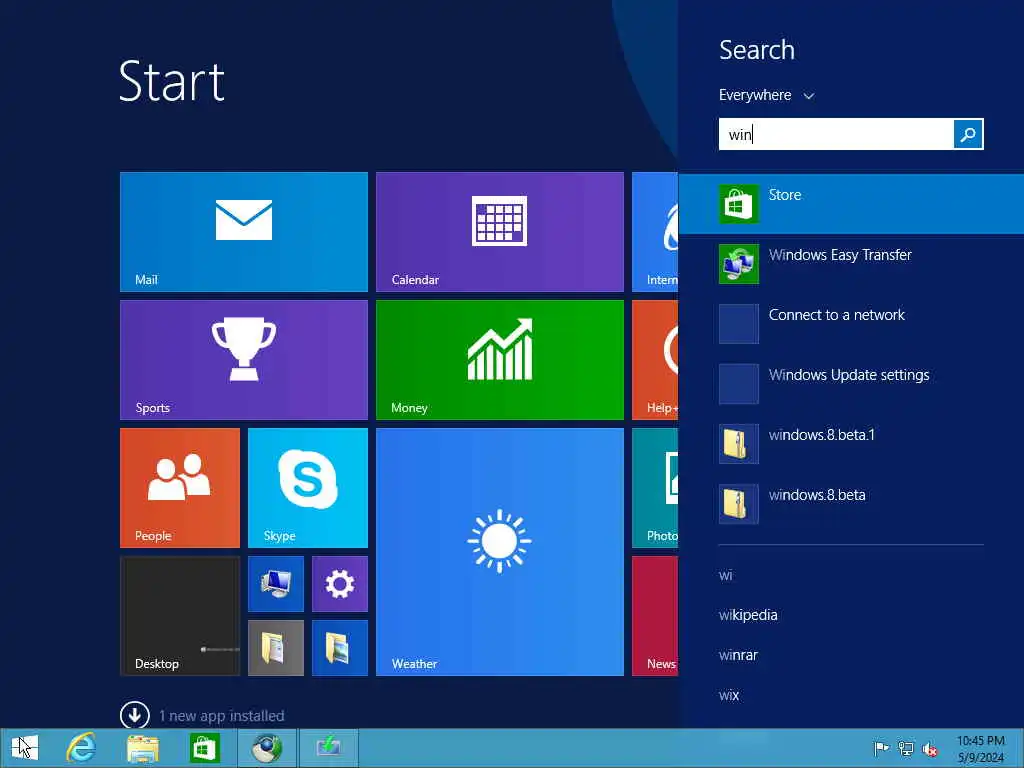The width and height of the screenshot is (1024, 768).
Task: Open Windows Easy Transfer result
Action: [851, 264]
